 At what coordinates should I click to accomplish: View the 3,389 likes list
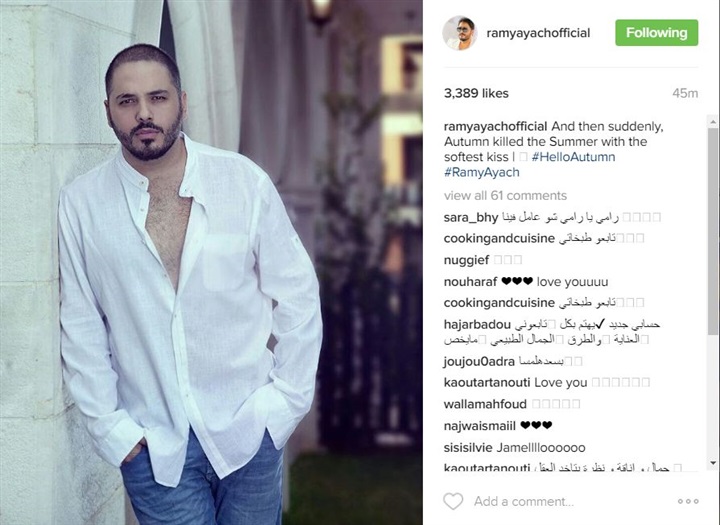tap(476, 93)
